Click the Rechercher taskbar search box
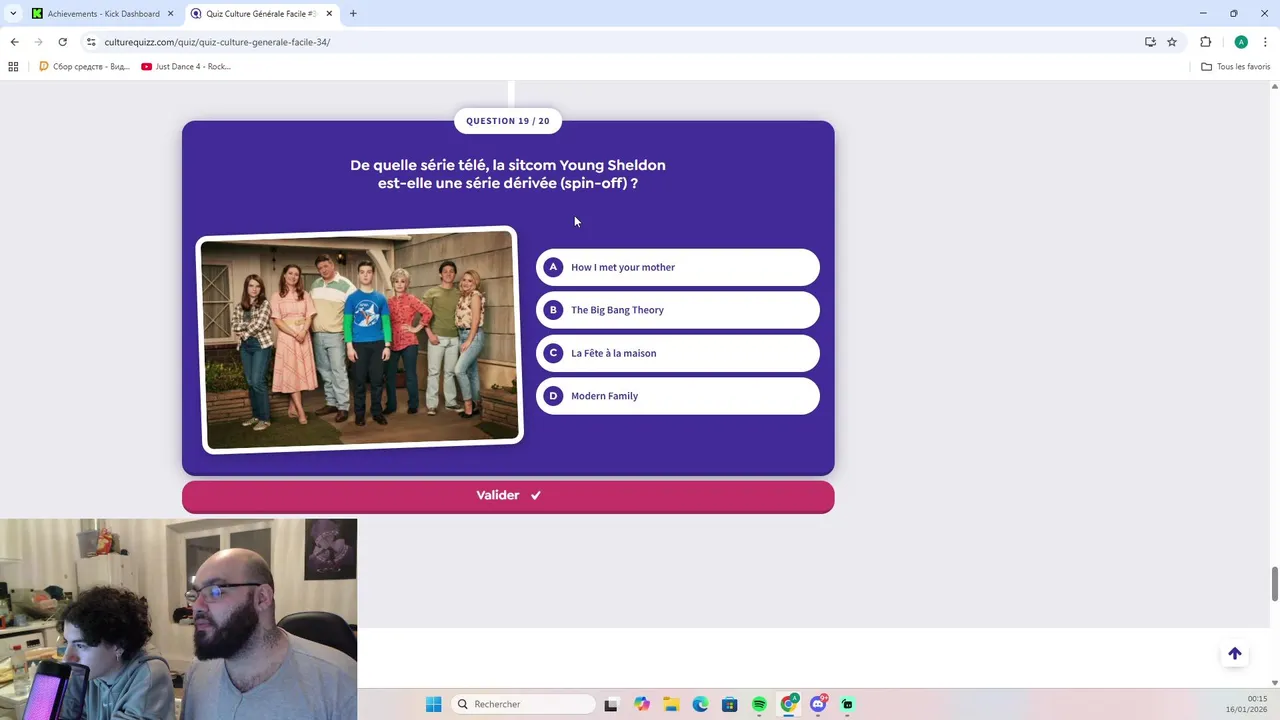Viewport: 1280px width, 720px height. click(522, 704)
